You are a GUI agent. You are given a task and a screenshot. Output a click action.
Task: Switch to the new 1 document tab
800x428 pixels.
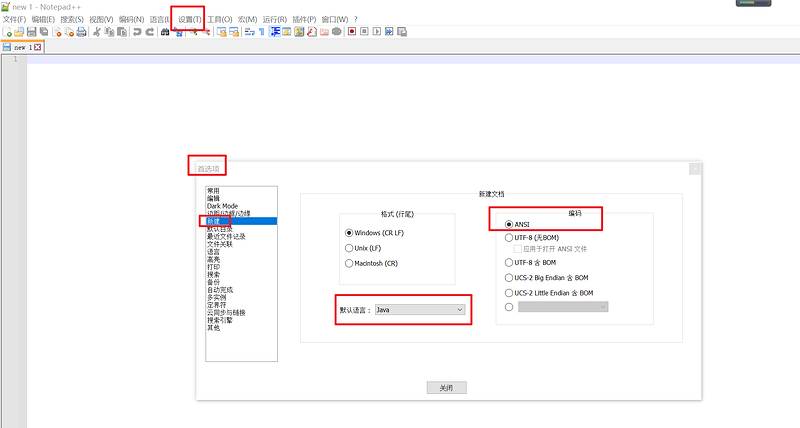tap(22, 47)
